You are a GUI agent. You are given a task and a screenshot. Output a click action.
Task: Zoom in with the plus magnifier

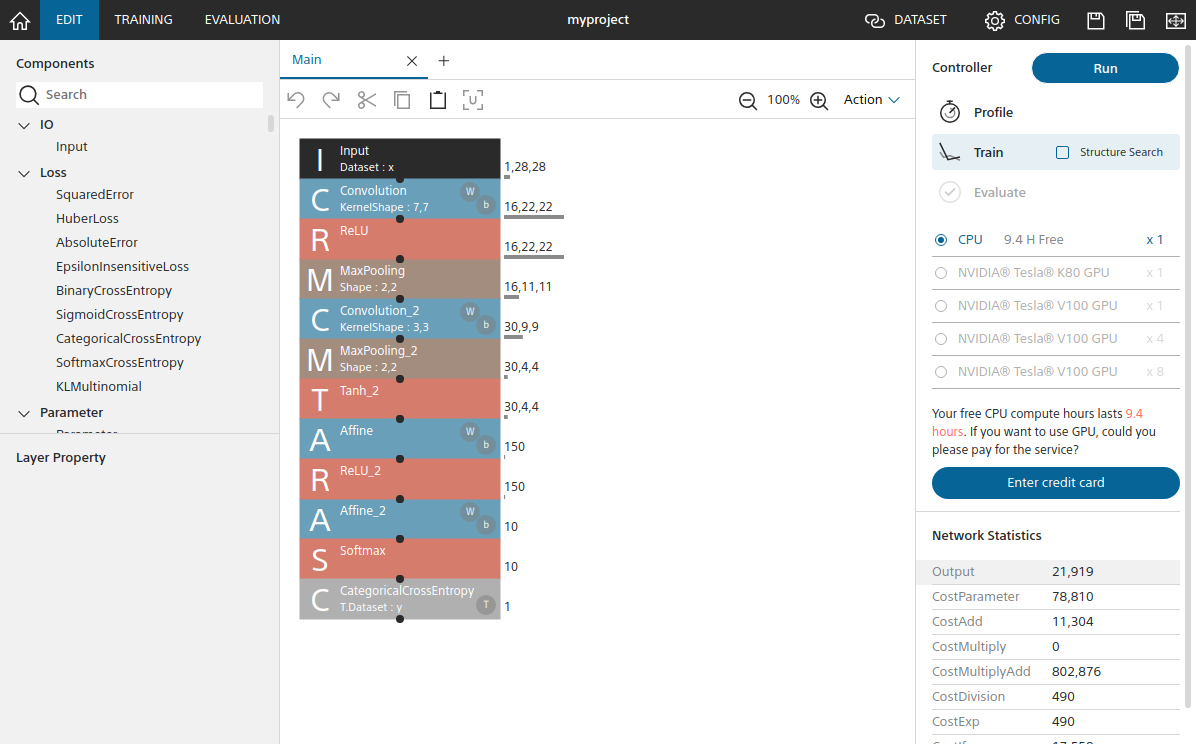click(x=819, y=100)
